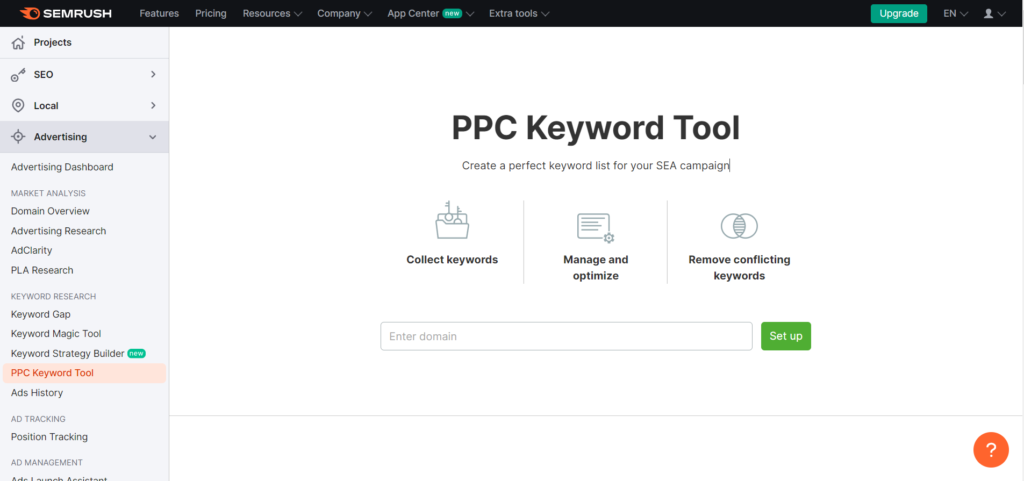
Task: Click the PPC Keyword Tool heading
Action: coord(596,128)
